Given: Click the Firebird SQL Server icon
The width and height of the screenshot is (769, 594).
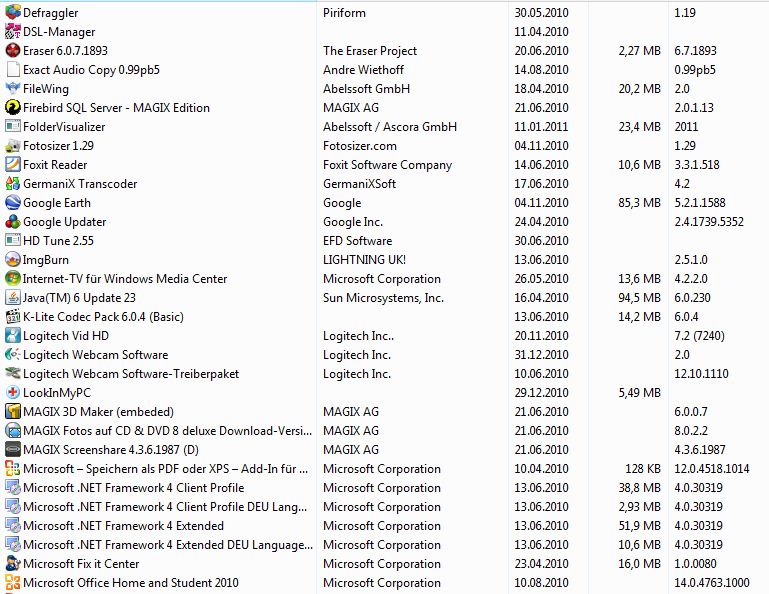Looking at the screenshot, I should (13, 107).
